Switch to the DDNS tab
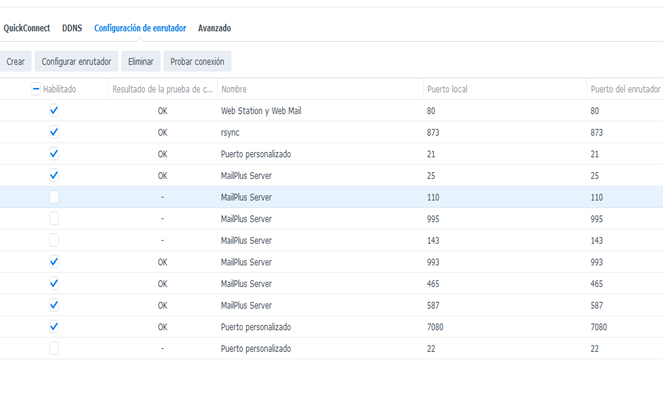The width and height of the screenshot is (663, 410). point(72,28)
